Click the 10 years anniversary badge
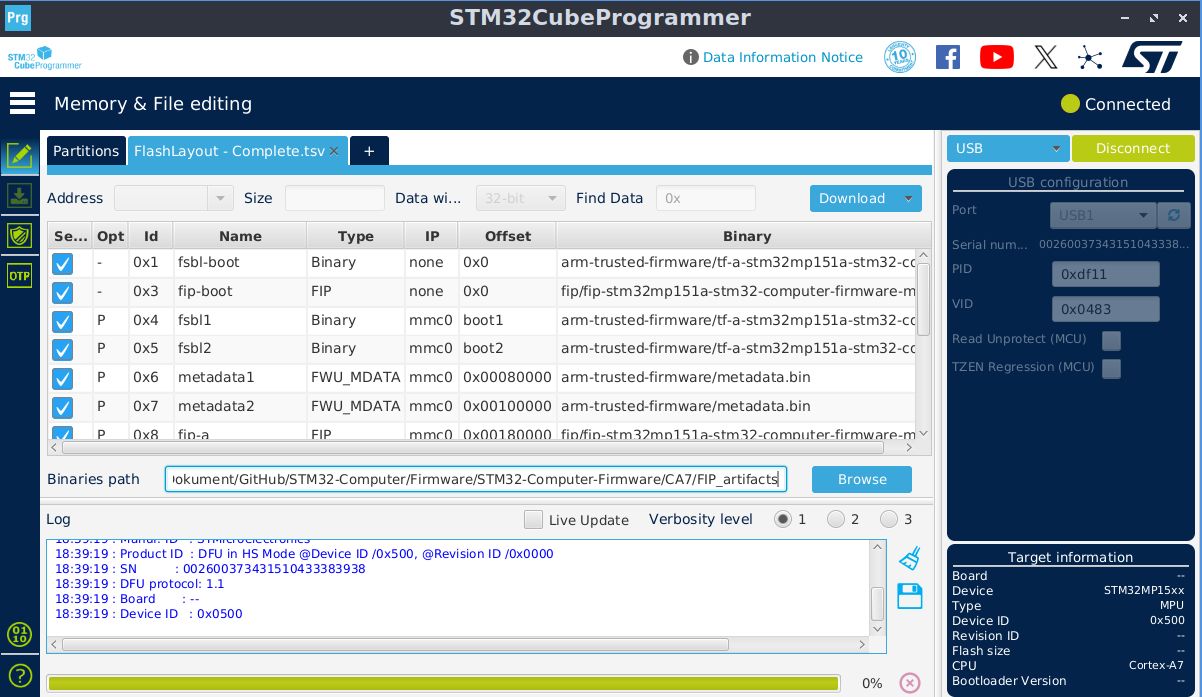This screenshot has height=697, width=1202. [x=900, y=57]
